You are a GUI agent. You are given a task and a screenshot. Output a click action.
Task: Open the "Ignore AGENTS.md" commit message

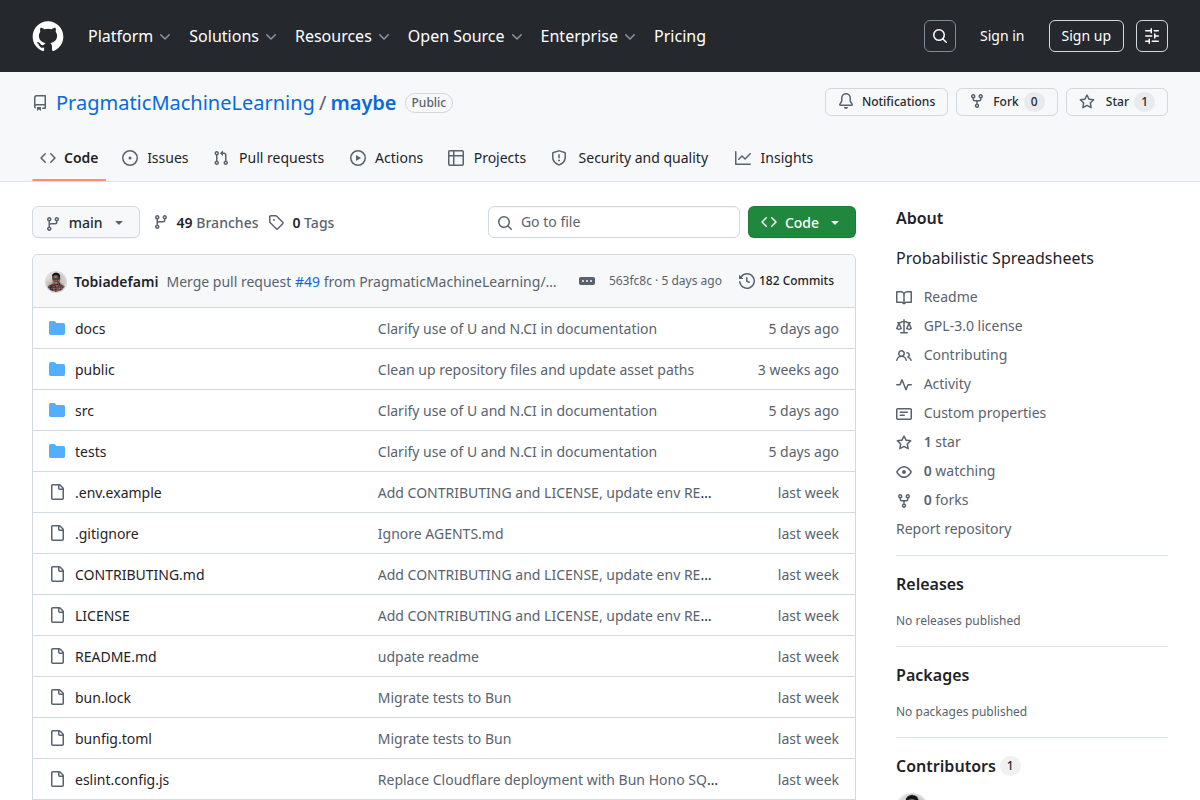[x=441, y=534]
